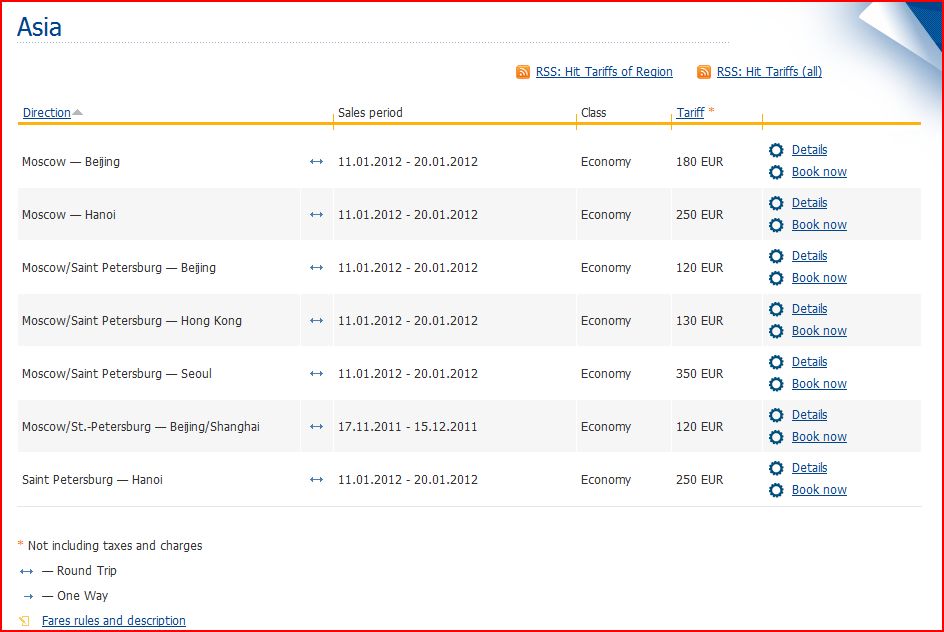Select the '130 EUR' tariff value
Image resolution: width=944 pixels, height=632 pixels.
click(700, 321)
